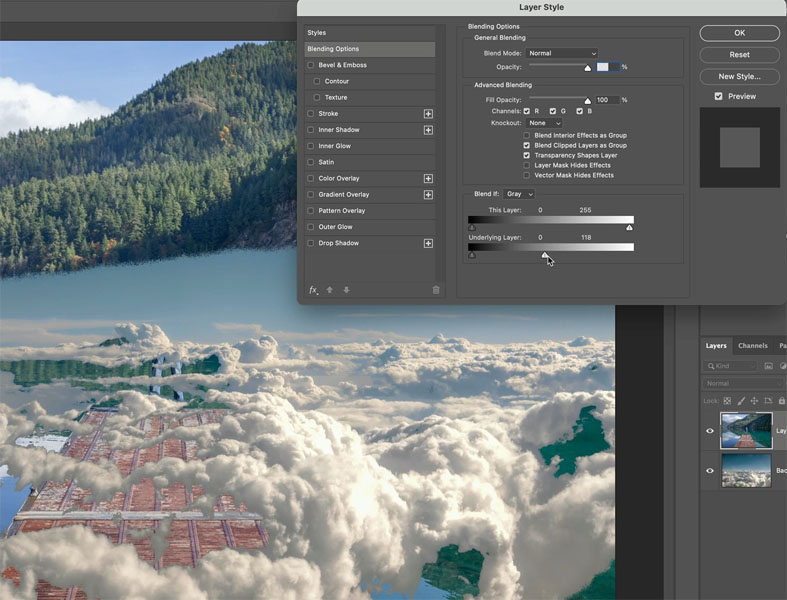This screenshot has height=600, width=787.
Task: Click the style preview swatch under Preview
Action: pyautogui.click(x=740, y=148)
